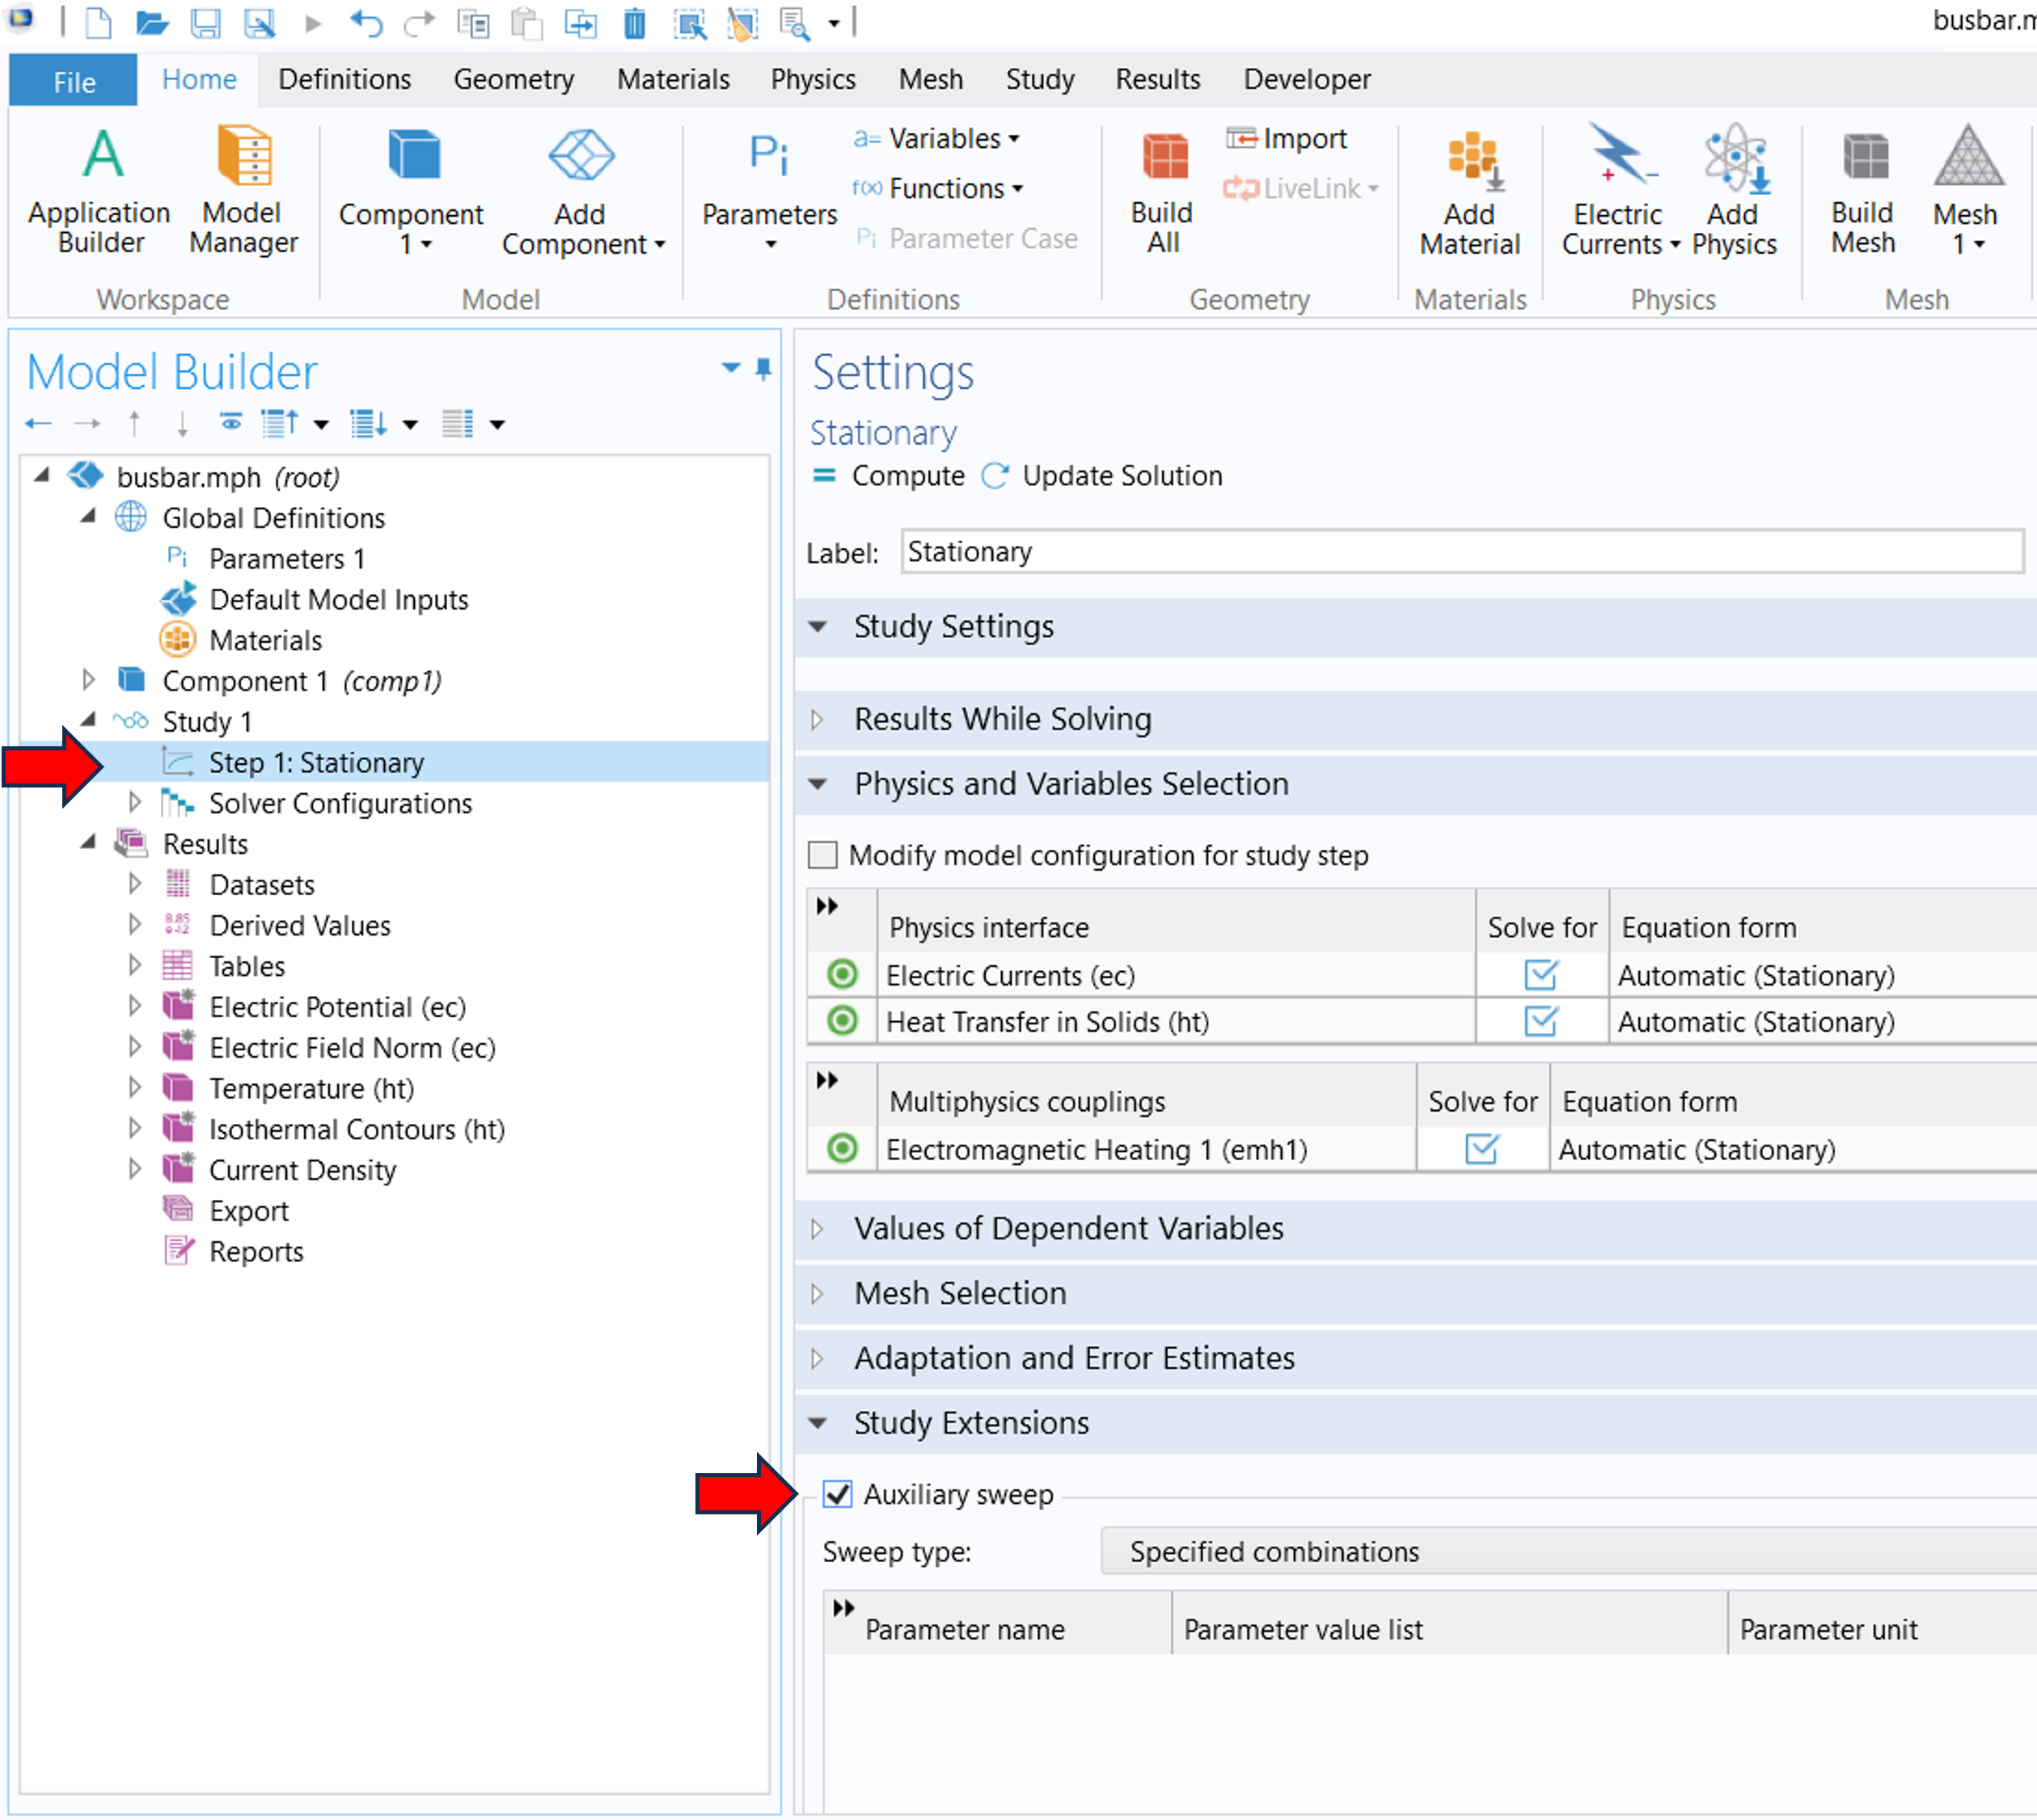Click the Compute button
This screenshot has height=1820, width=2037.
point(889,476)
